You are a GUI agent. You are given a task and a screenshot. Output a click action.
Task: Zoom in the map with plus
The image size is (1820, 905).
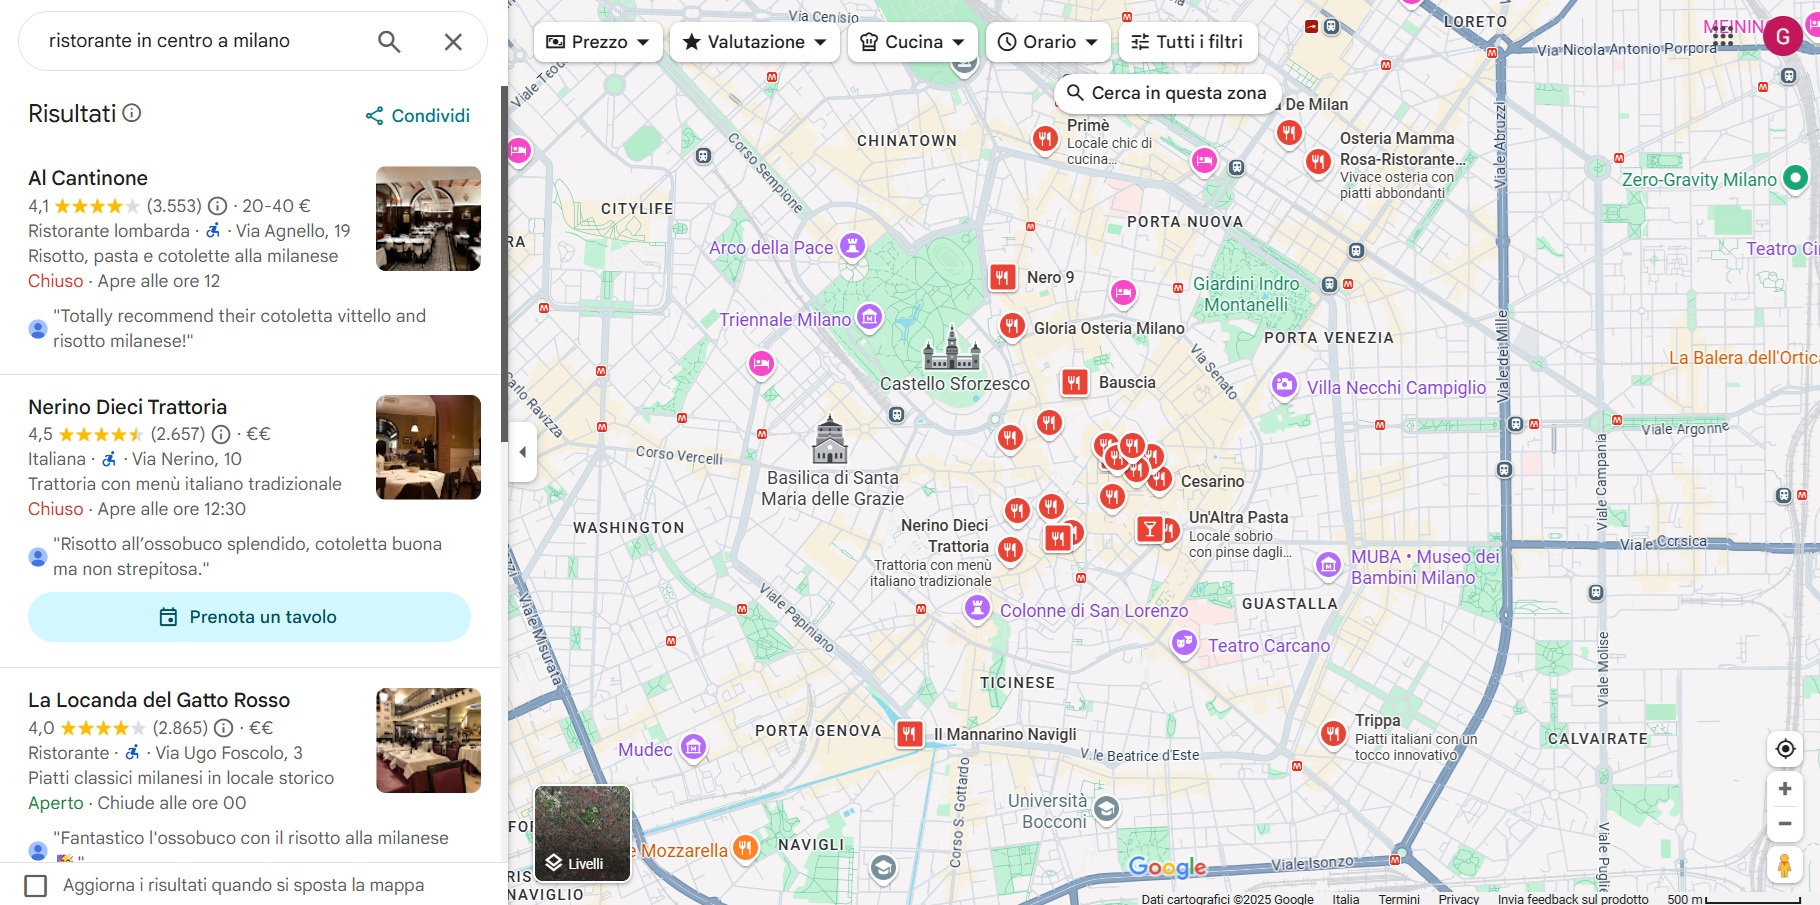(x=1785, y=789)
